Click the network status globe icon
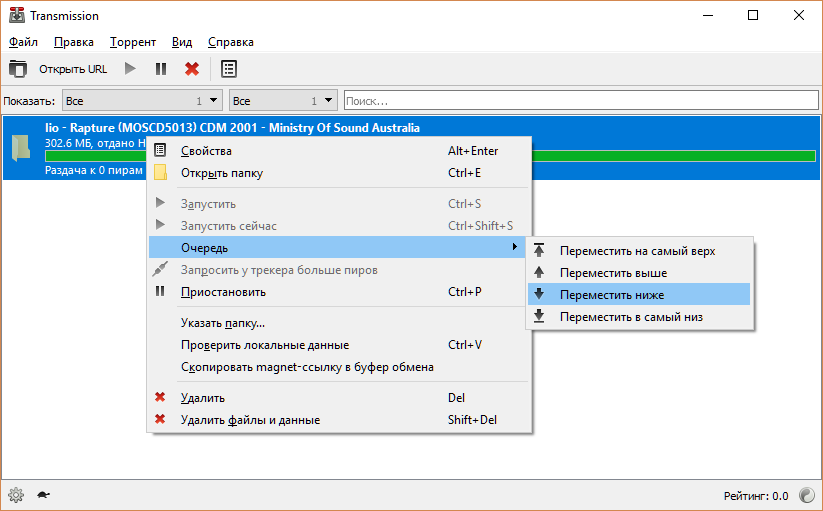Screen dimensions: 823x511 tap(807, 495)
